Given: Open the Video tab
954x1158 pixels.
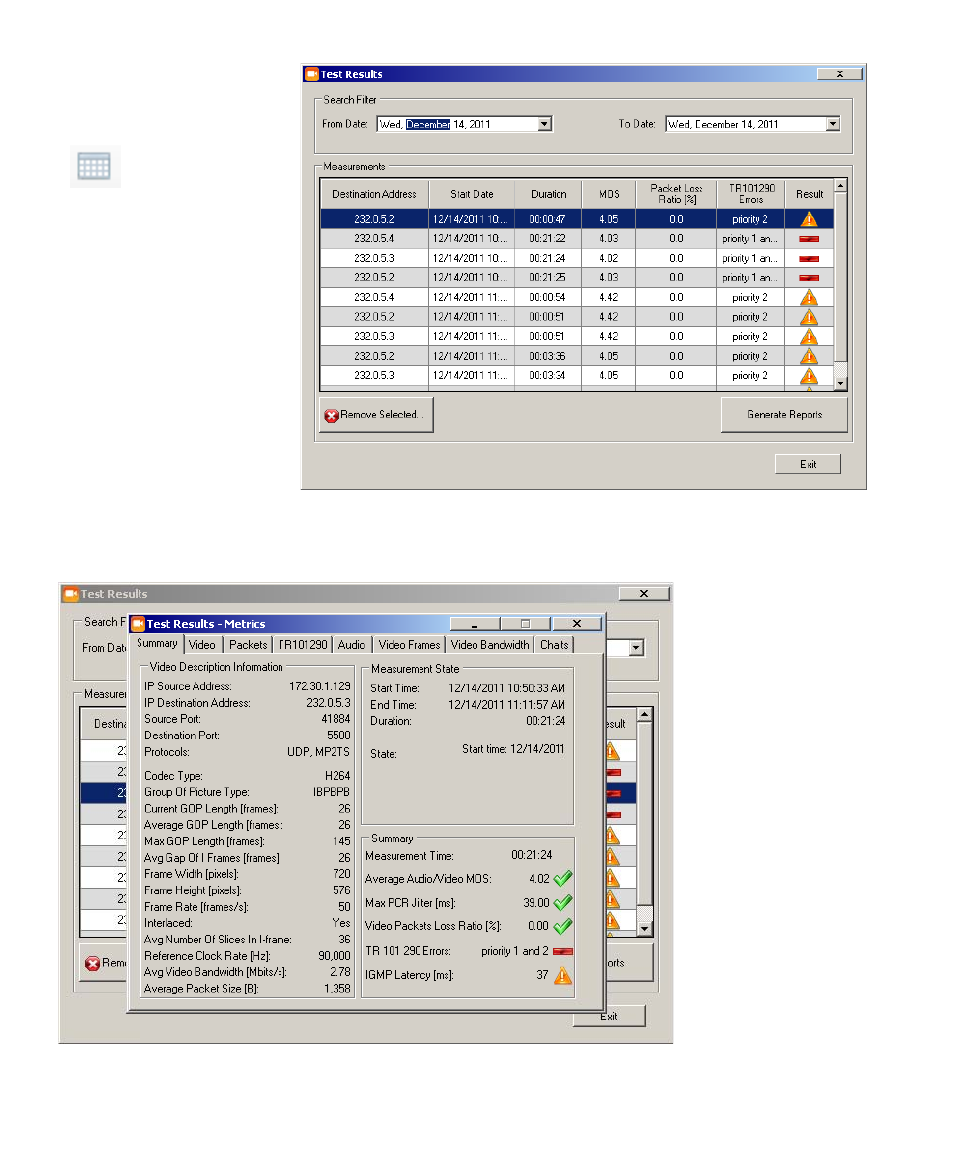Looking at the screenshot, I should pos(202,645).
